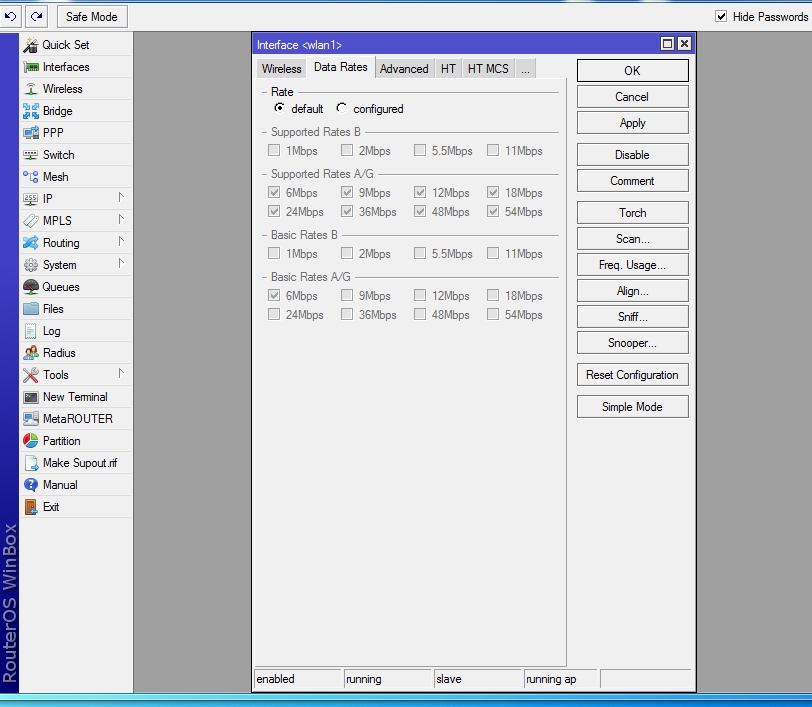The width and height of the screenshot is (812, 707).
Task: Show more tabs via the '...' button
Action: (x=525, y=69)
